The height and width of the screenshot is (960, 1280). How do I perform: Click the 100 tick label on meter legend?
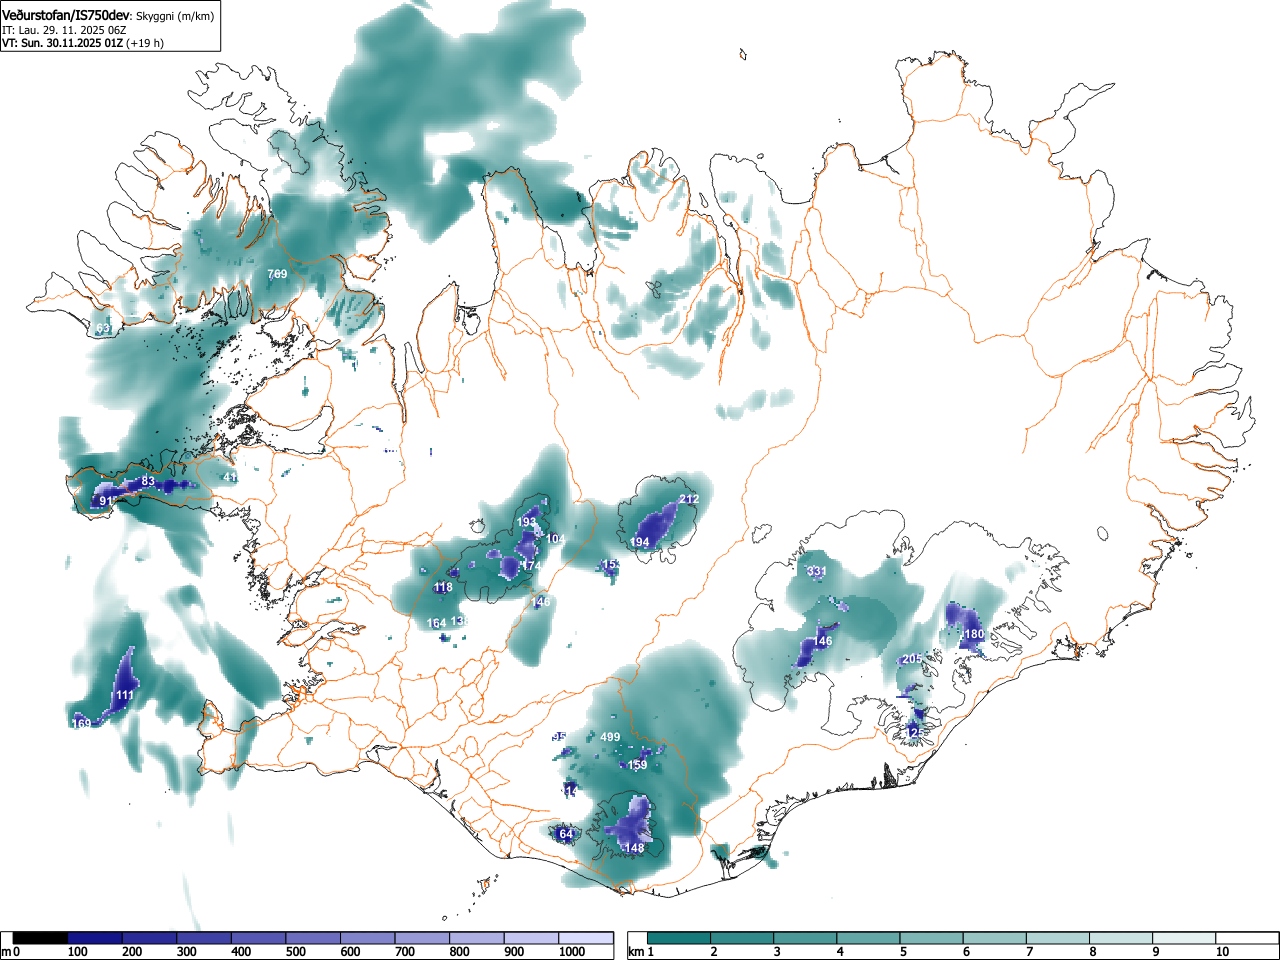pos(77,952)
